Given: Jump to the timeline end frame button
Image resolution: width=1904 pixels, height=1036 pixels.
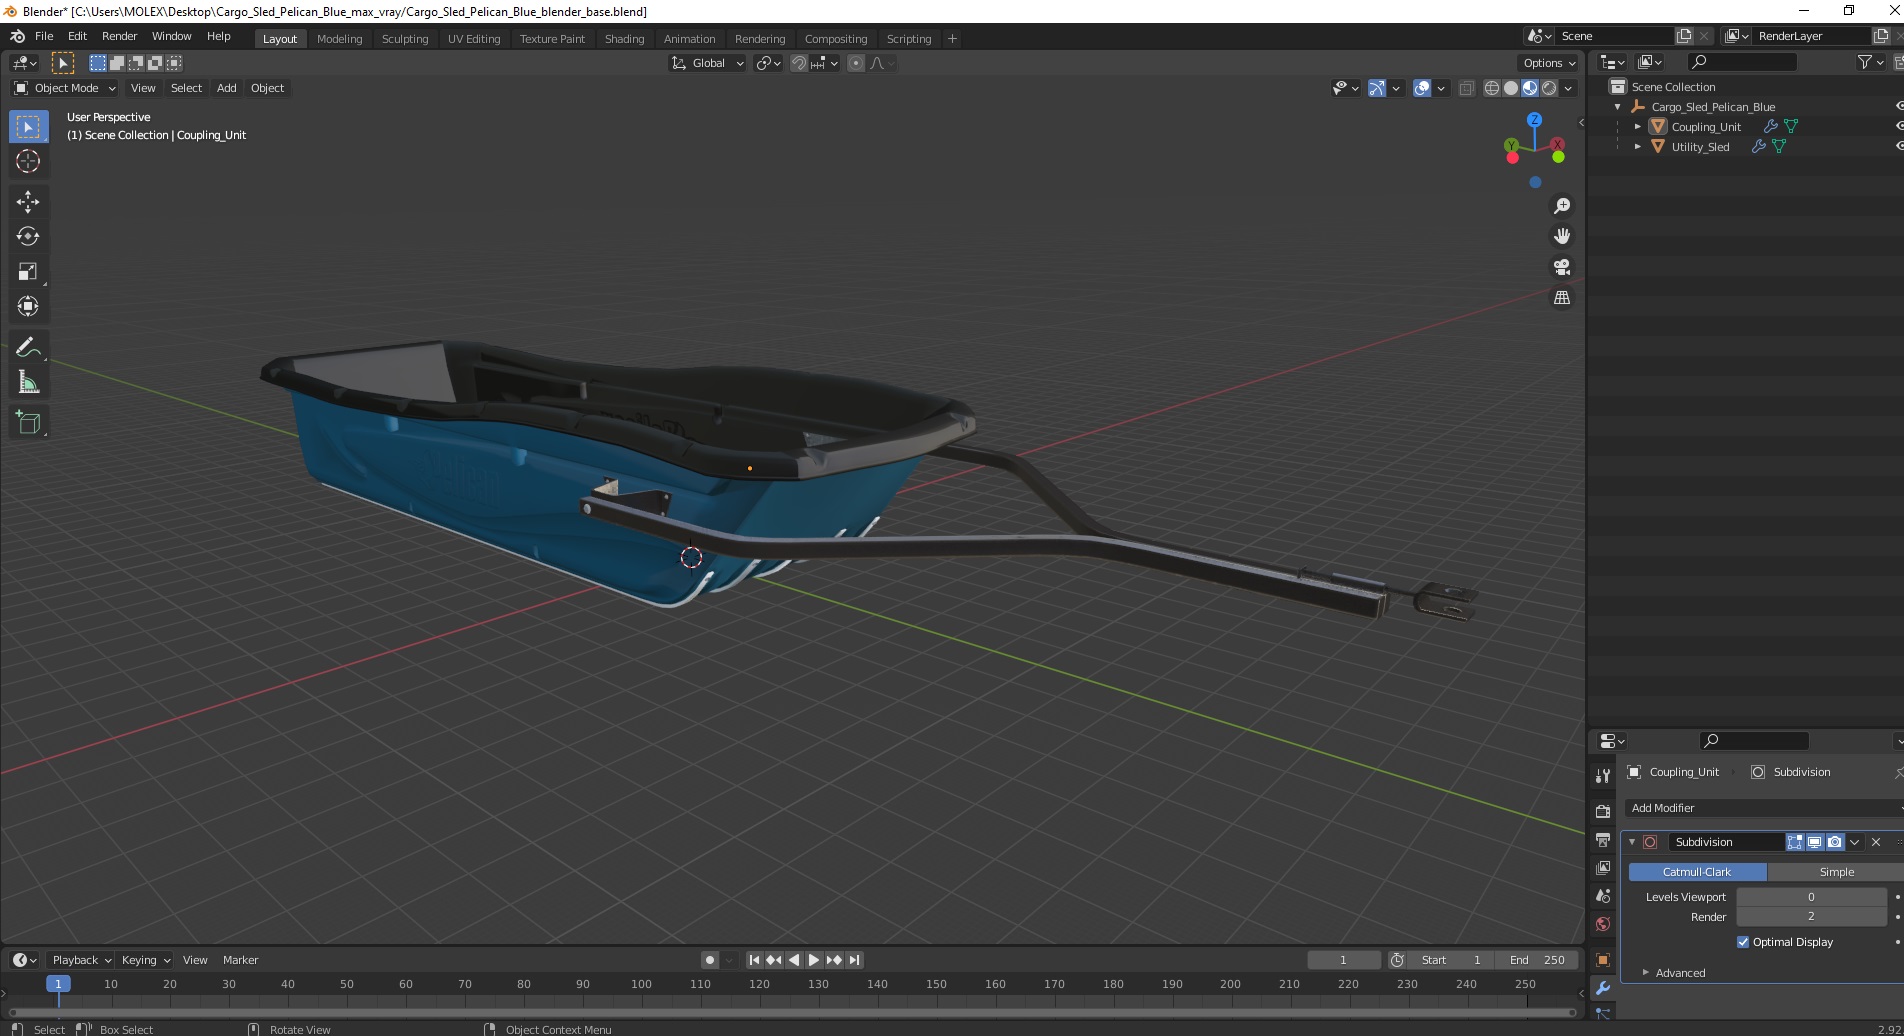Looking at the screenshot, I should [x=854, y=960].
